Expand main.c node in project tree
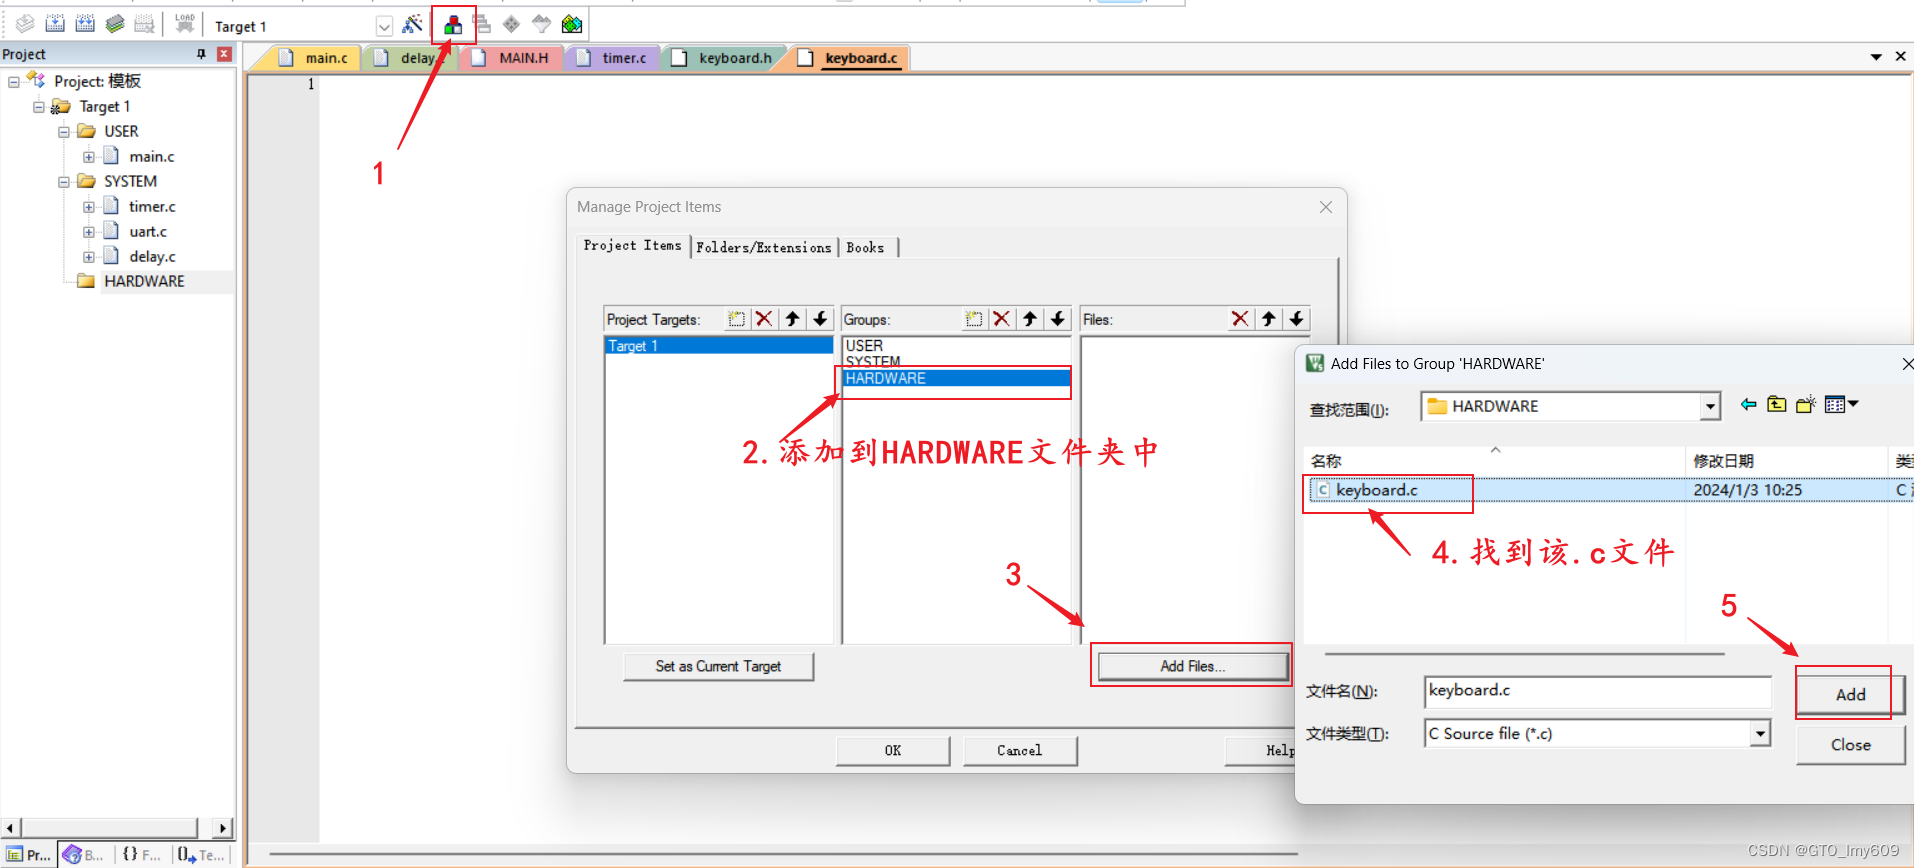Image resolution: width=1914 pixels, height=868 pixels. (x=89, y=156)
